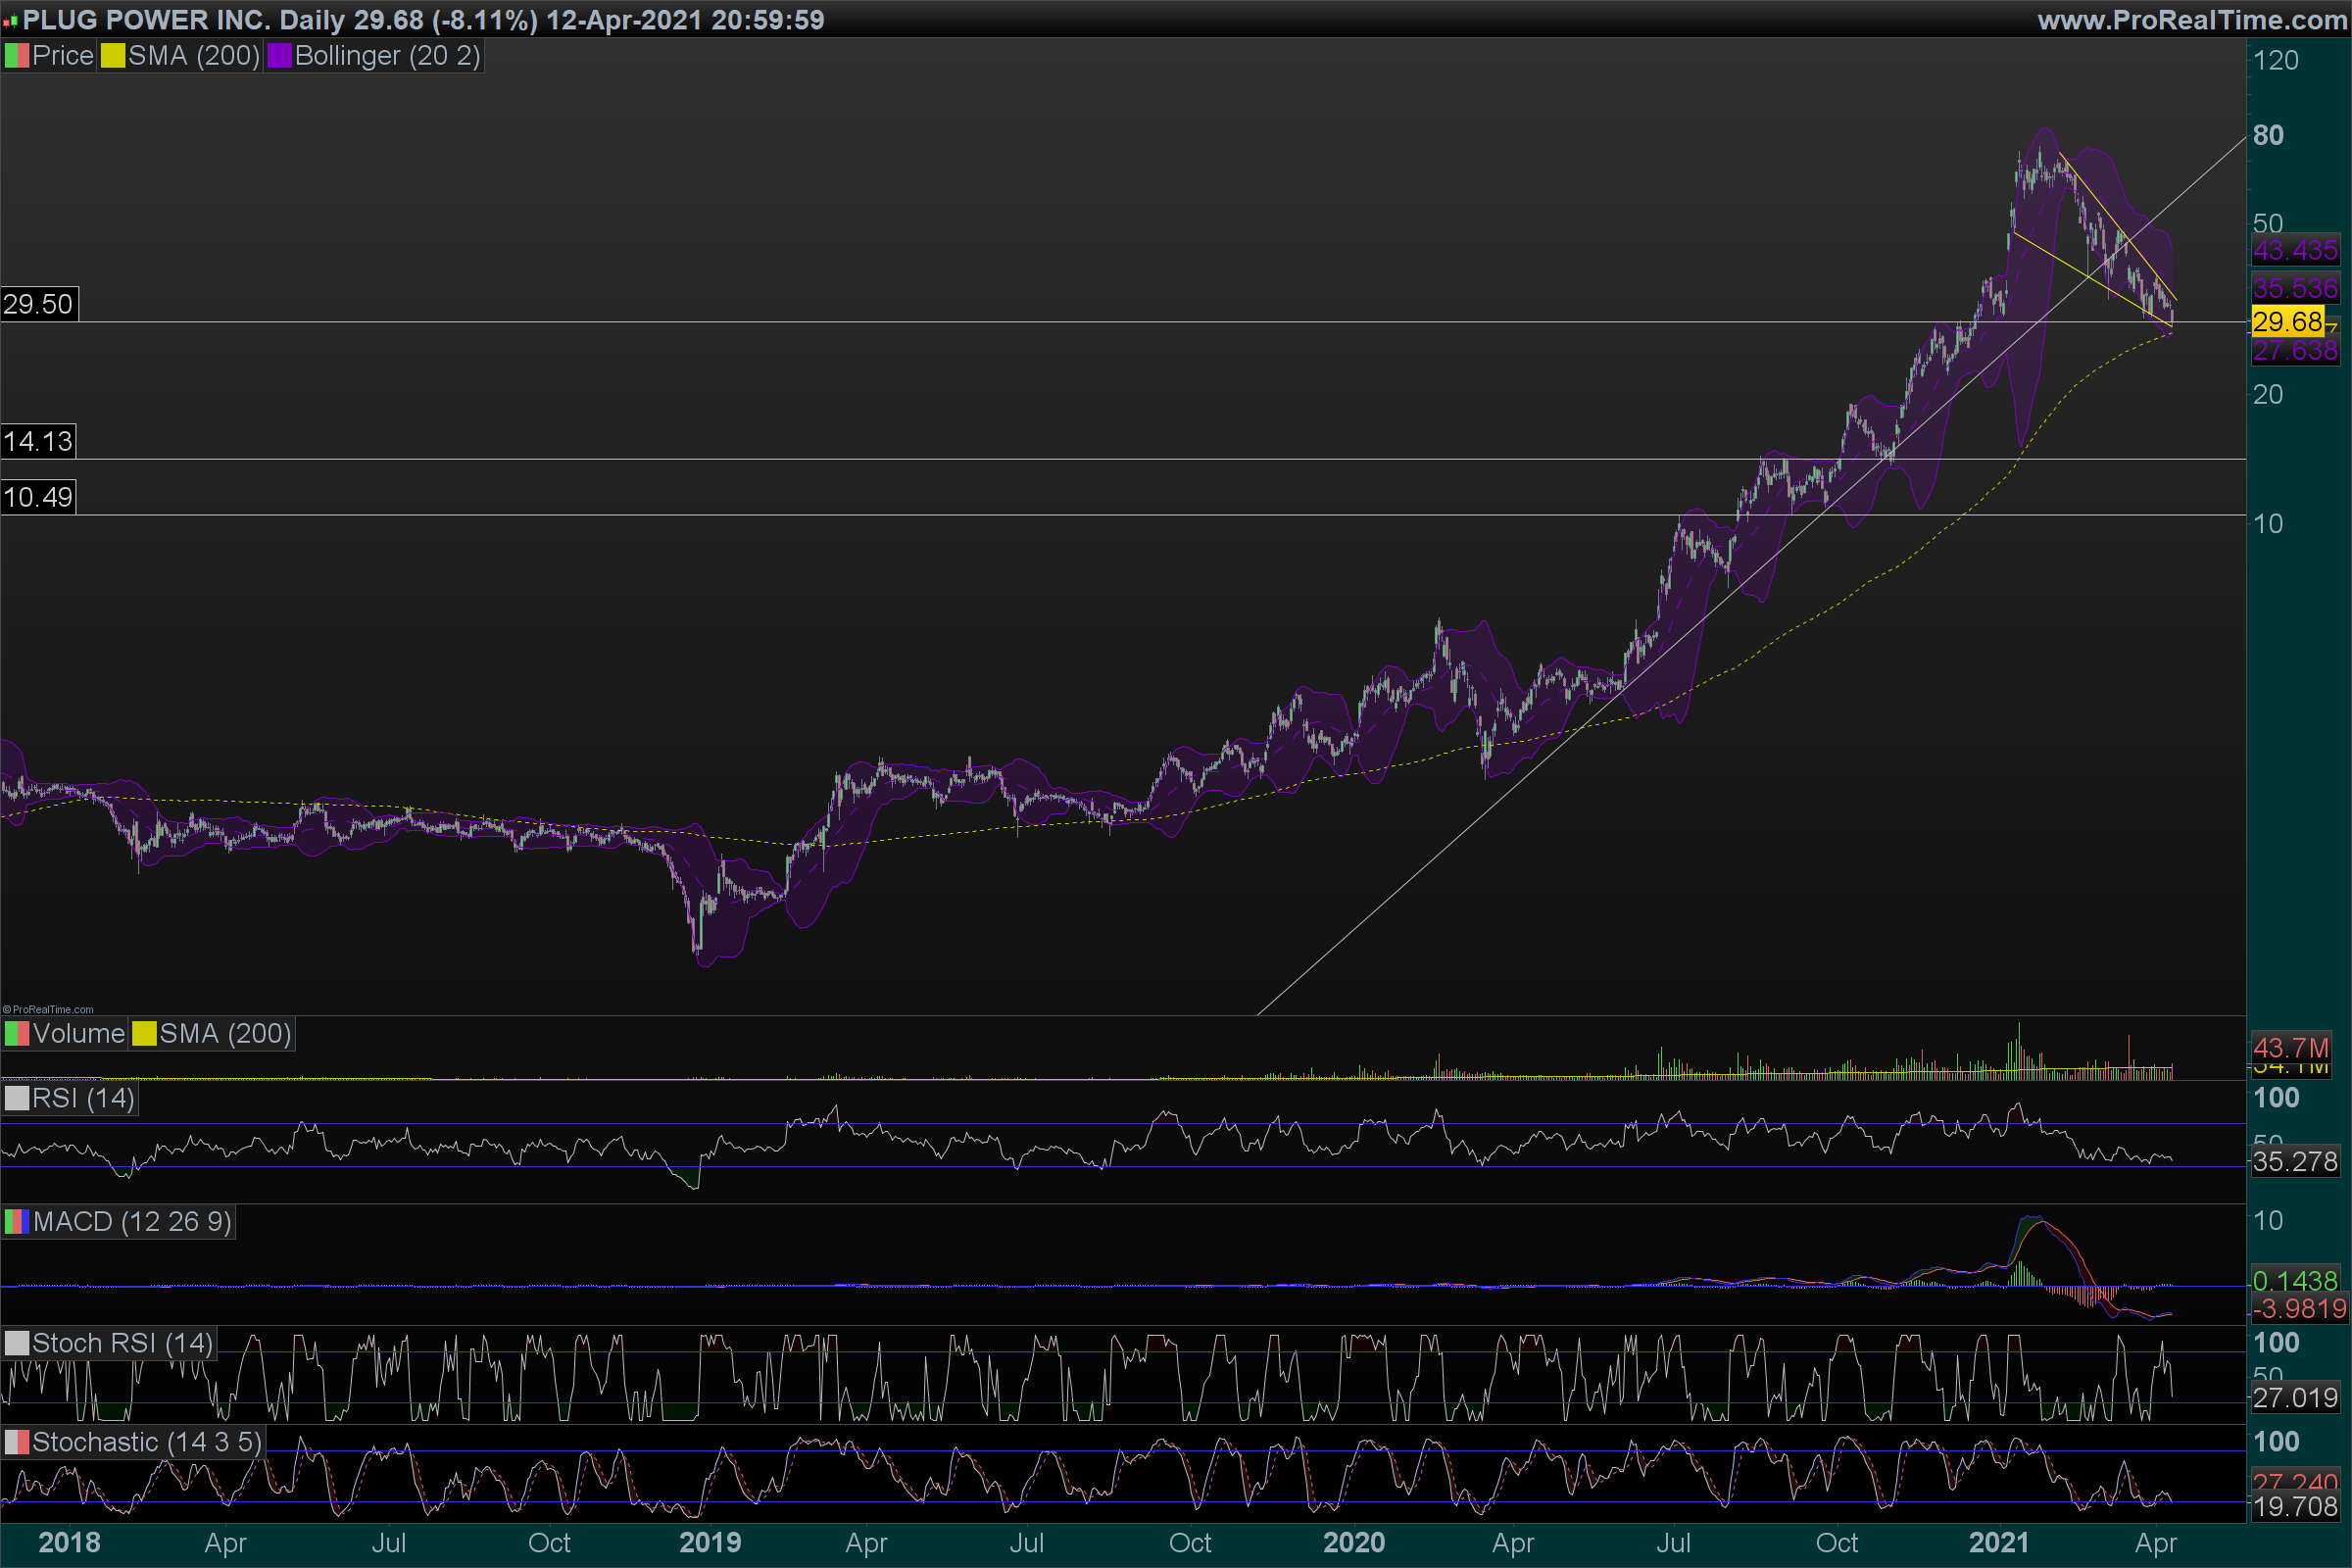Click the Price legend candlestick icon
This screenshot has height=1568, width=2352.
tap(17, 56)
